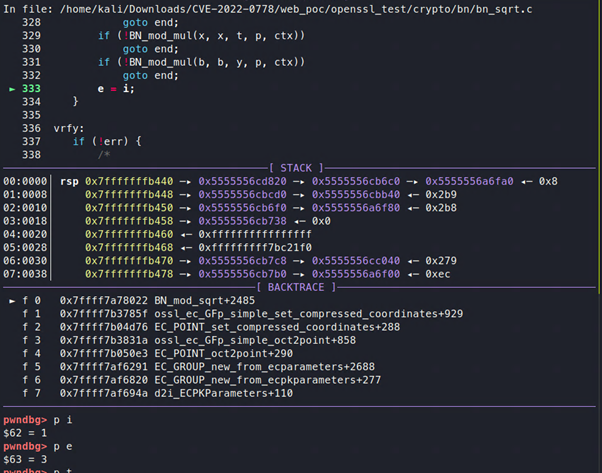
Task: Select pointer value 0x5555556a6fa0
Action: 469,181
